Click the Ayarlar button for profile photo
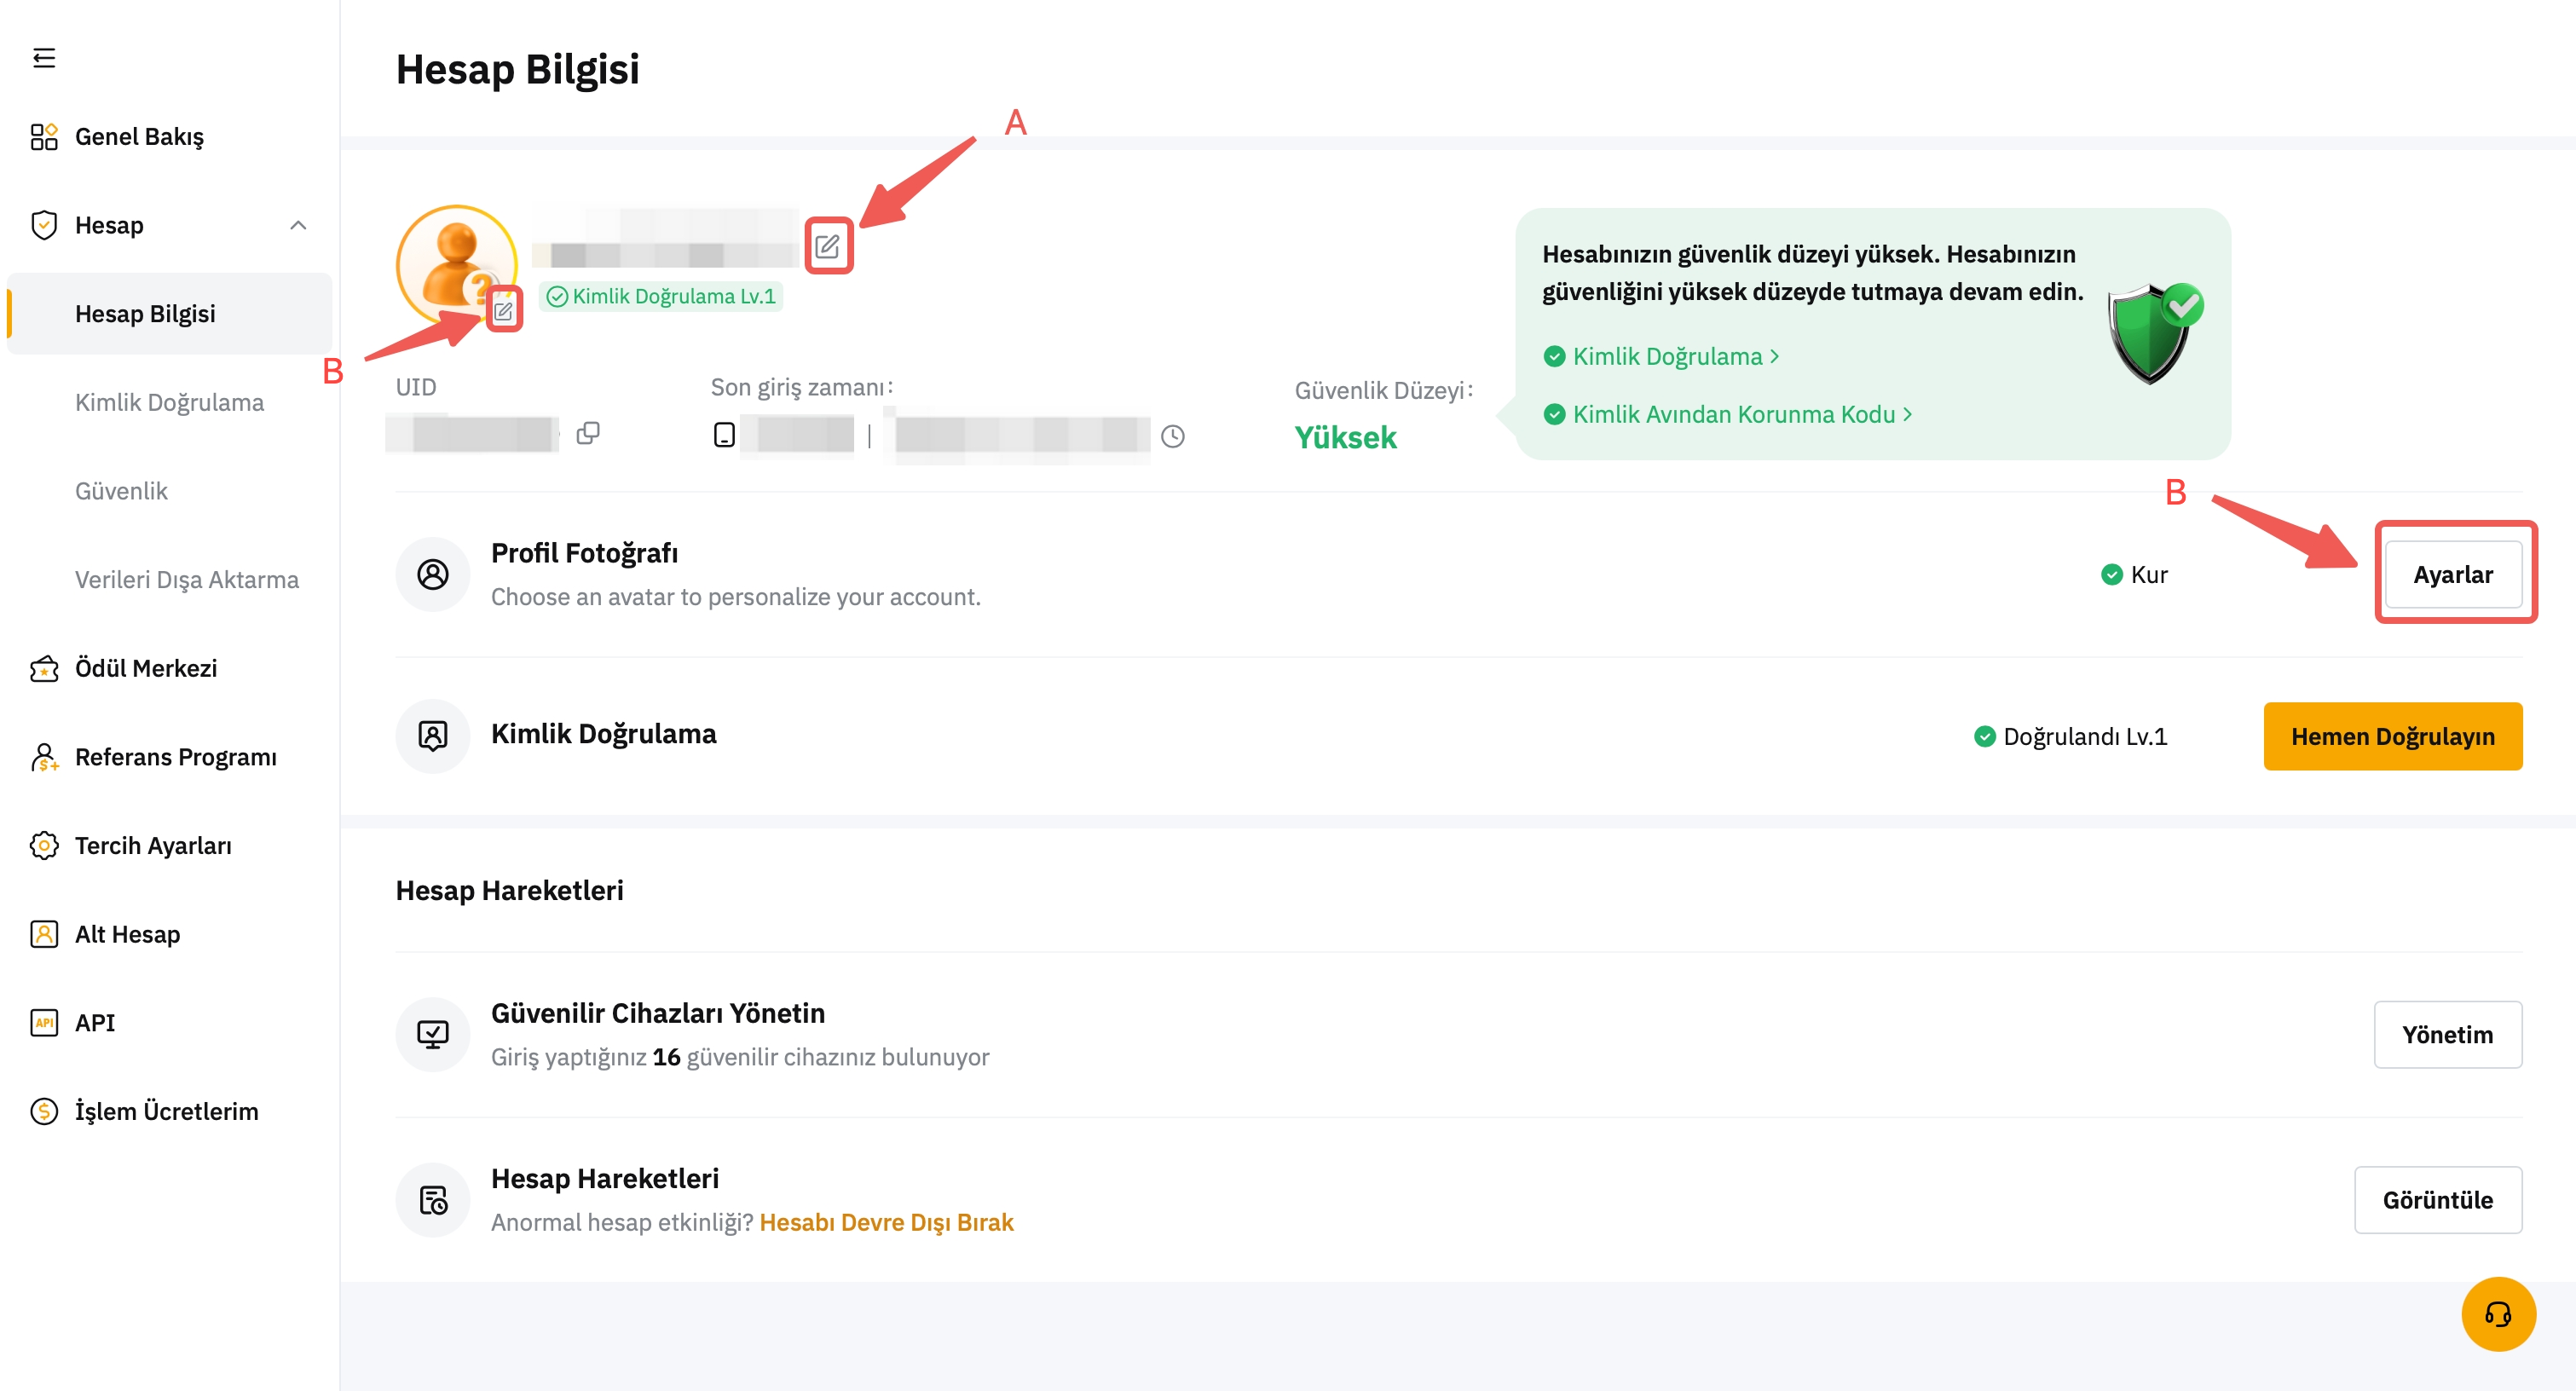The image size is (2576, 1391). tap(2452, 575)
